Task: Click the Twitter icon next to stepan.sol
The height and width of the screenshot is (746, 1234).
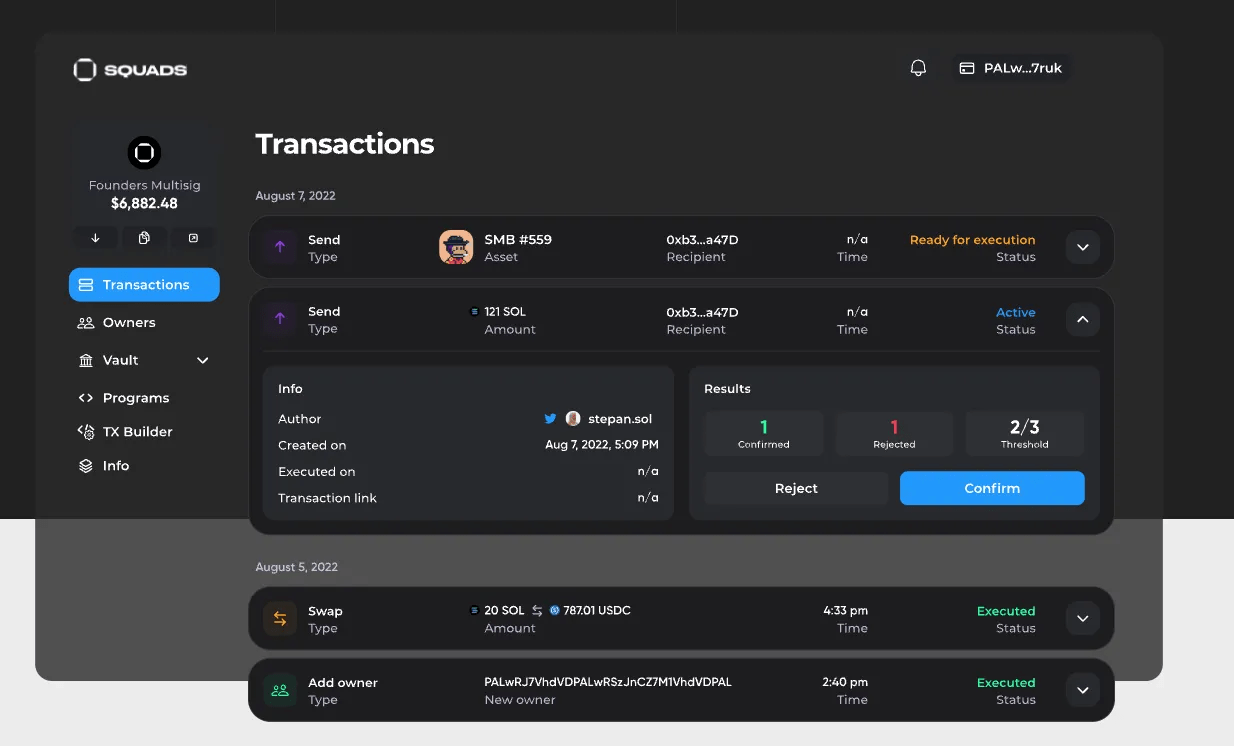Action: 550,418
